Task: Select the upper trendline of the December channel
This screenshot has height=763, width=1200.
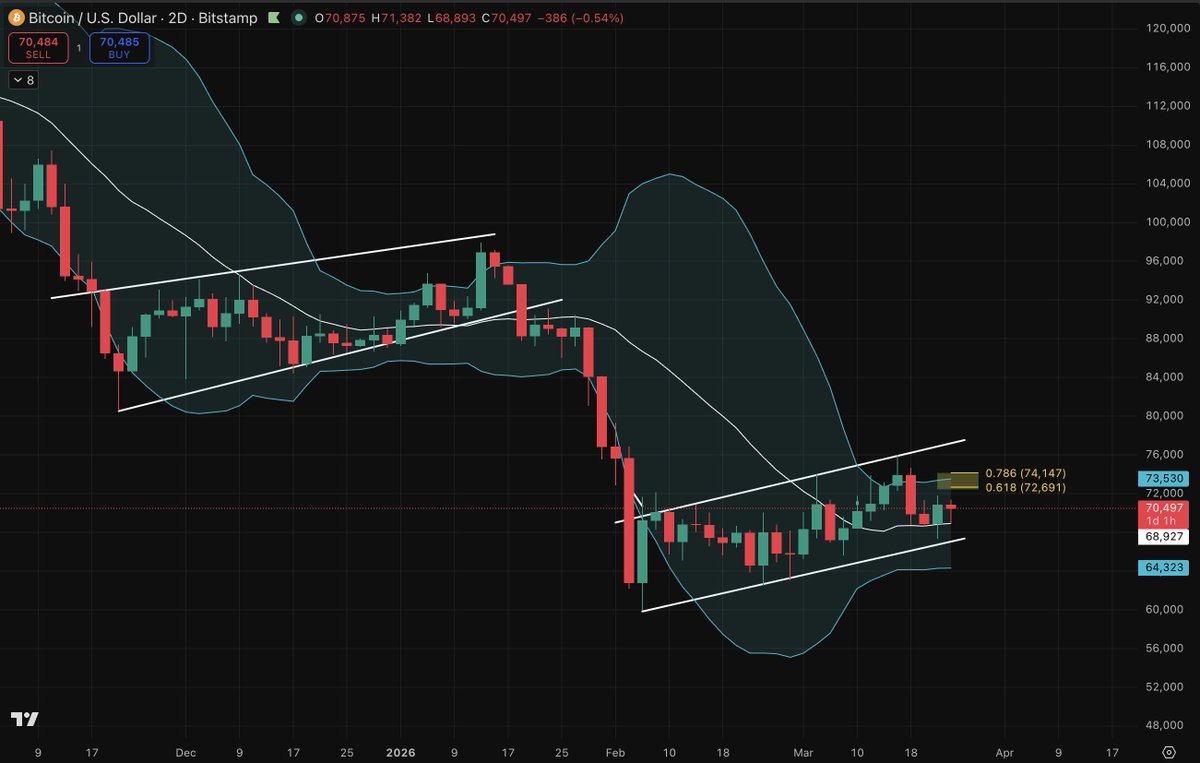Action: 273,266
